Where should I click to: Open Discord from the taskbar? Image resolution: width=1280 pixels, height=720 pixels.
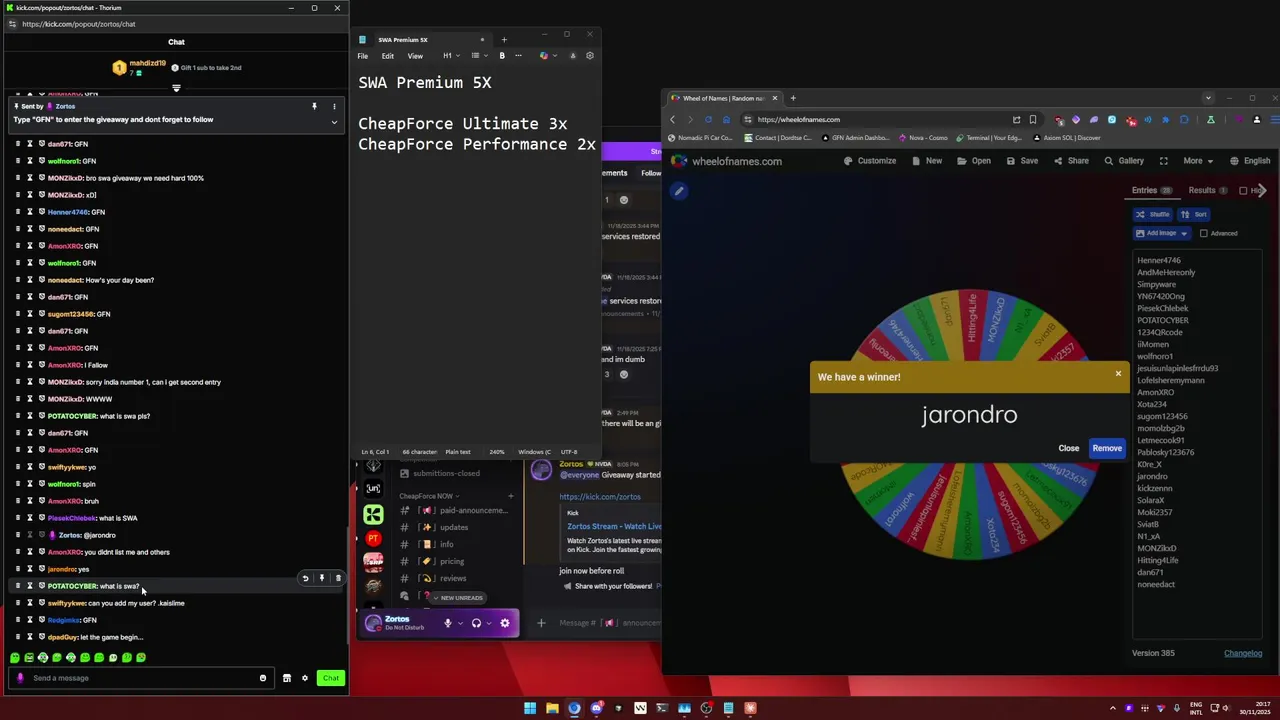pyautogui.click(x=596, y=708)
